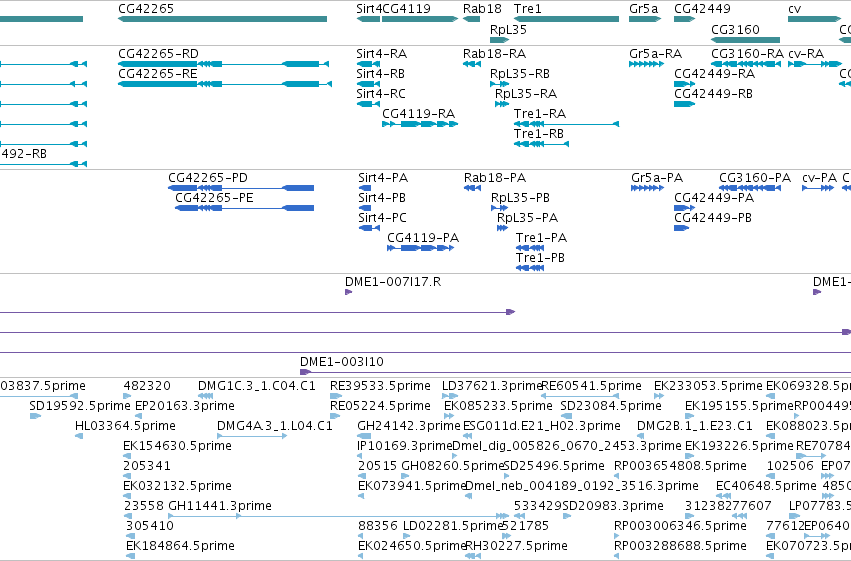Select transcript CG42449-RA

coord(714,74)
